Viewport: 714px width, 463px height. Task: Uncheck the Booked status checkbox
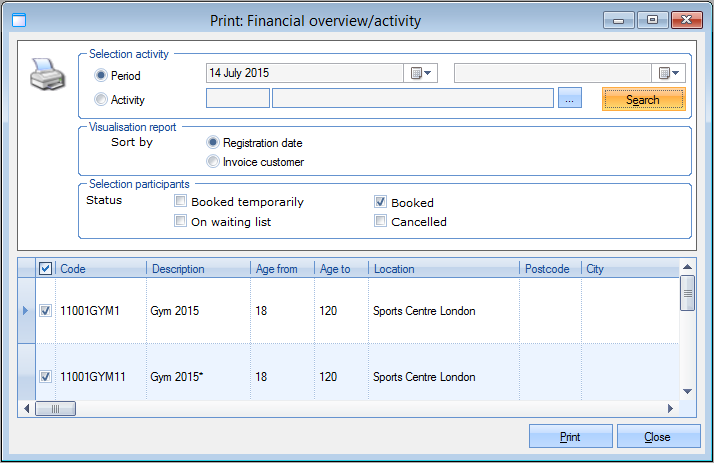tap(380, 201)
